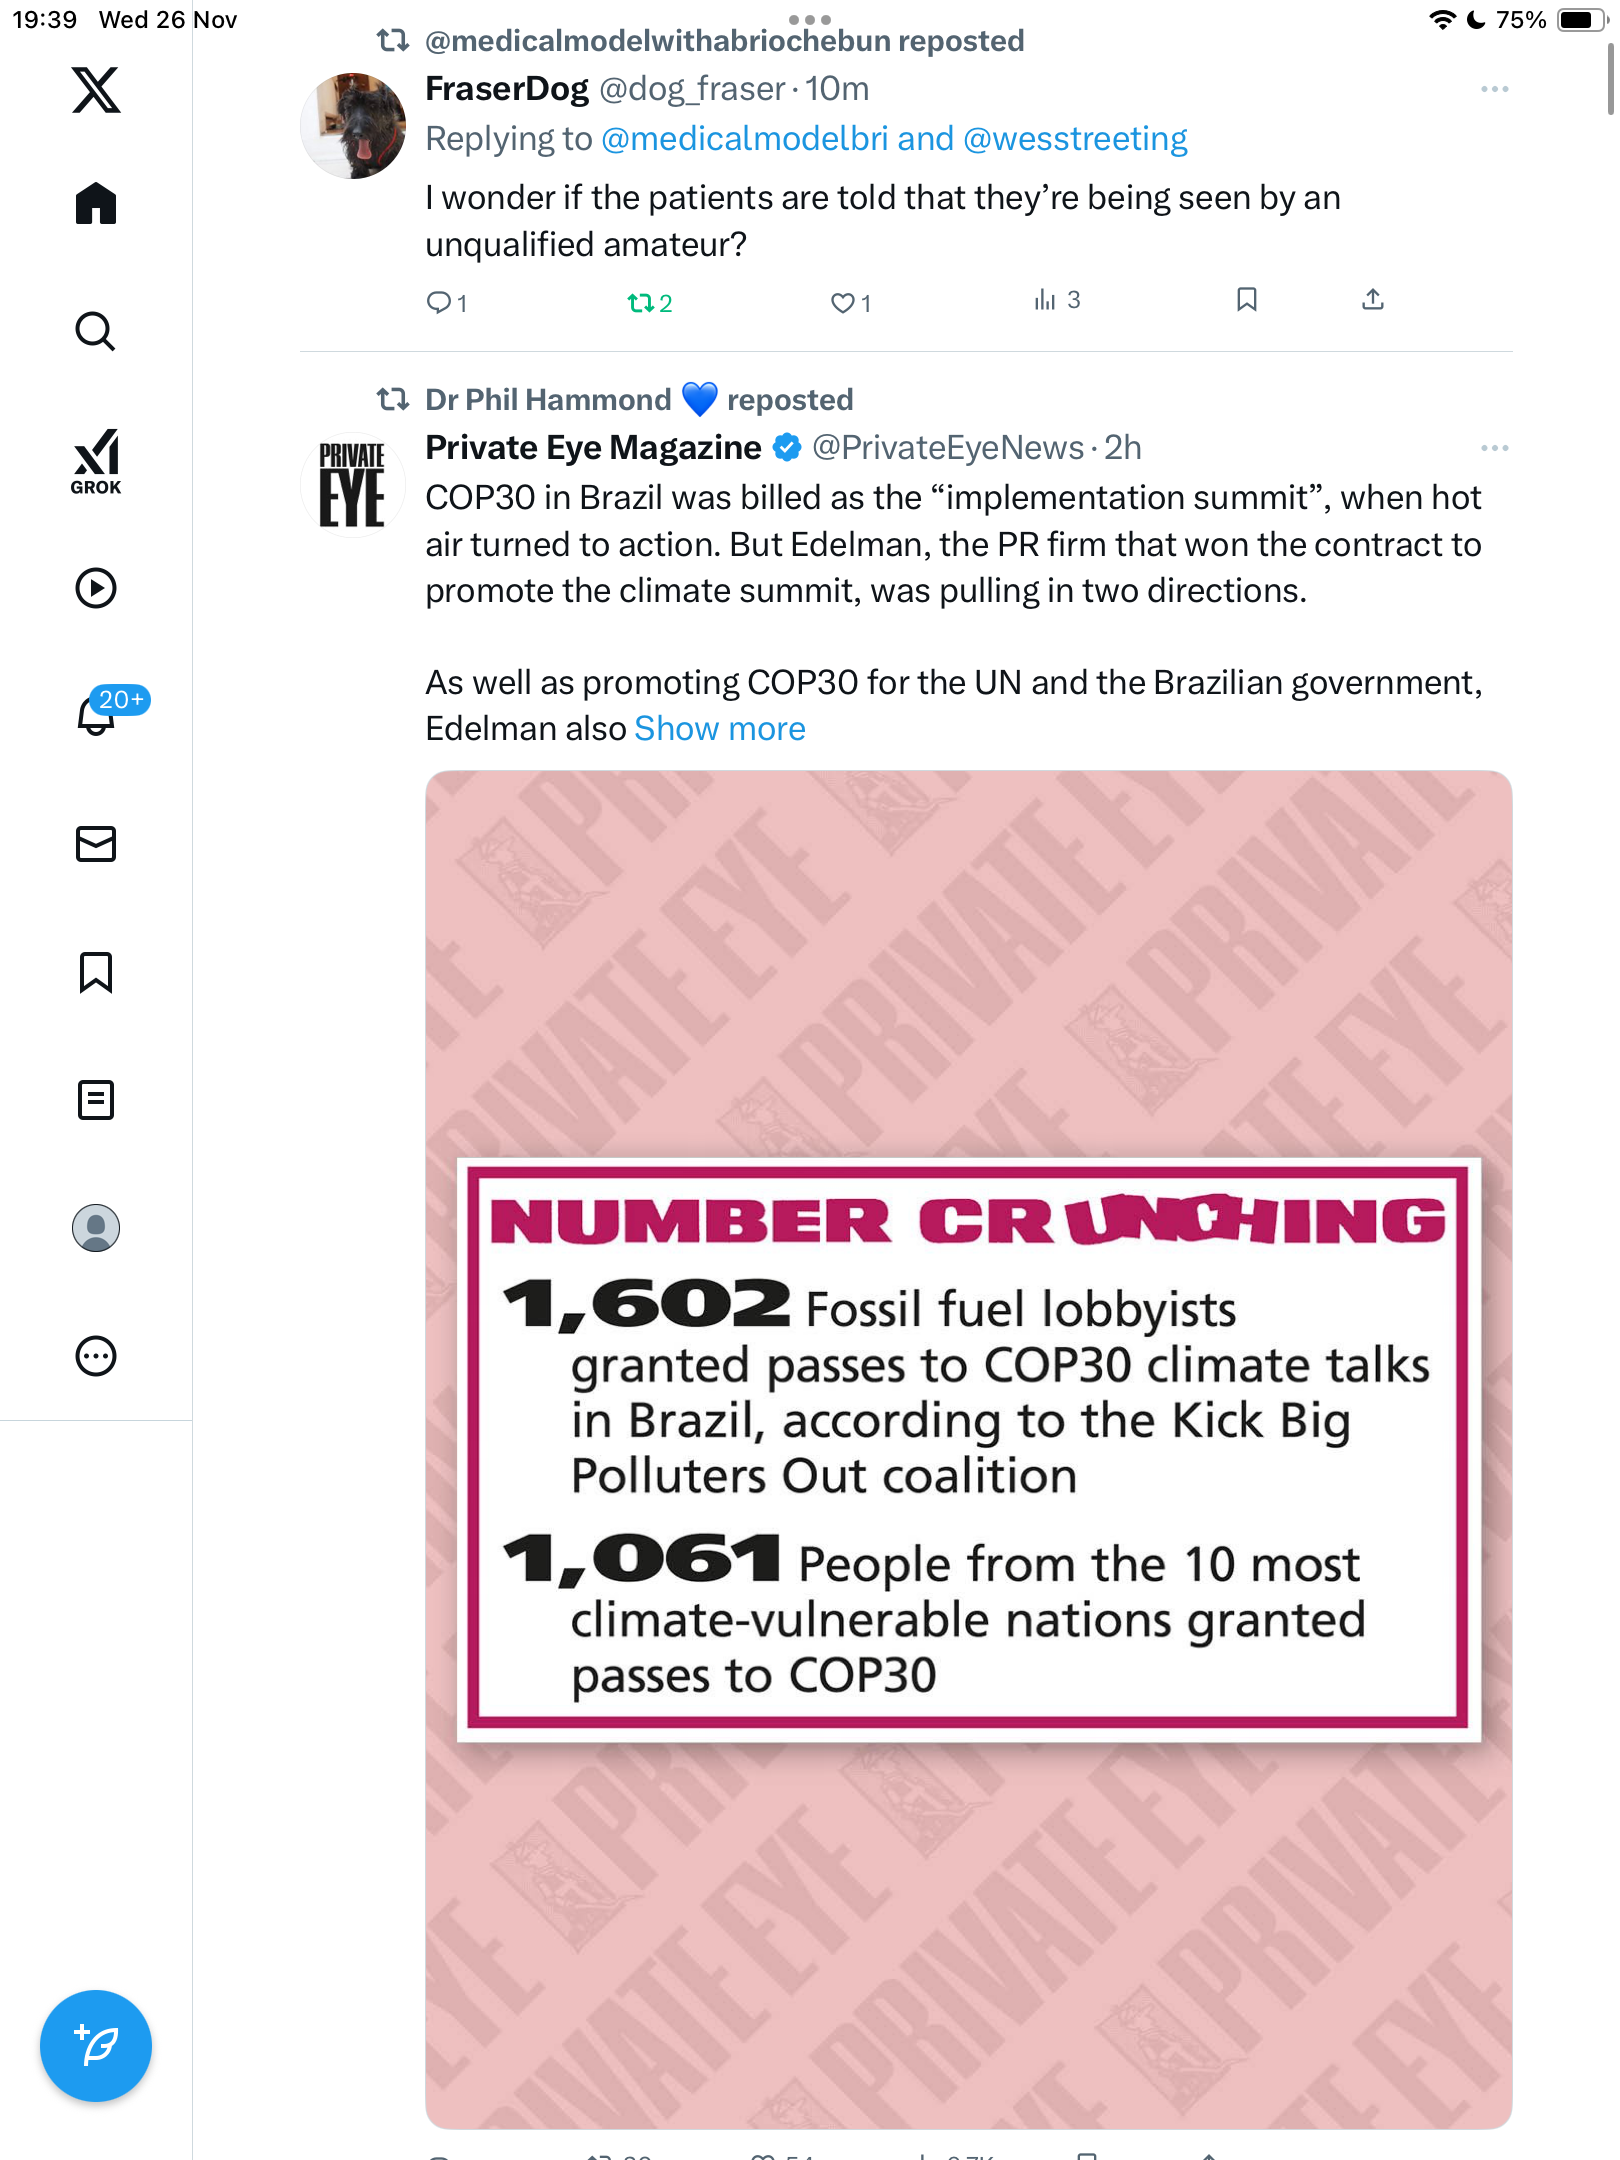Expand Private Eye post with Show more
1620x2160 pixels.
click(719, 729)
